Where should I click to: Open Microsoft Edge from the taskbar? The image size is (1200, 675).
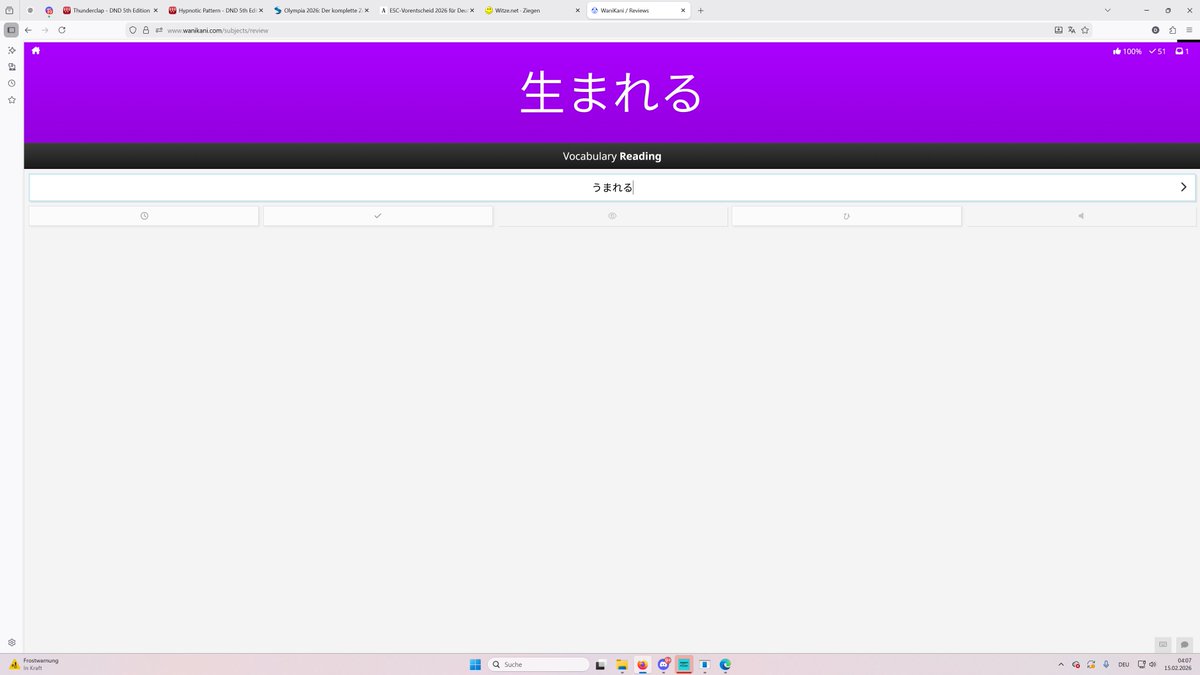(725, 664)
